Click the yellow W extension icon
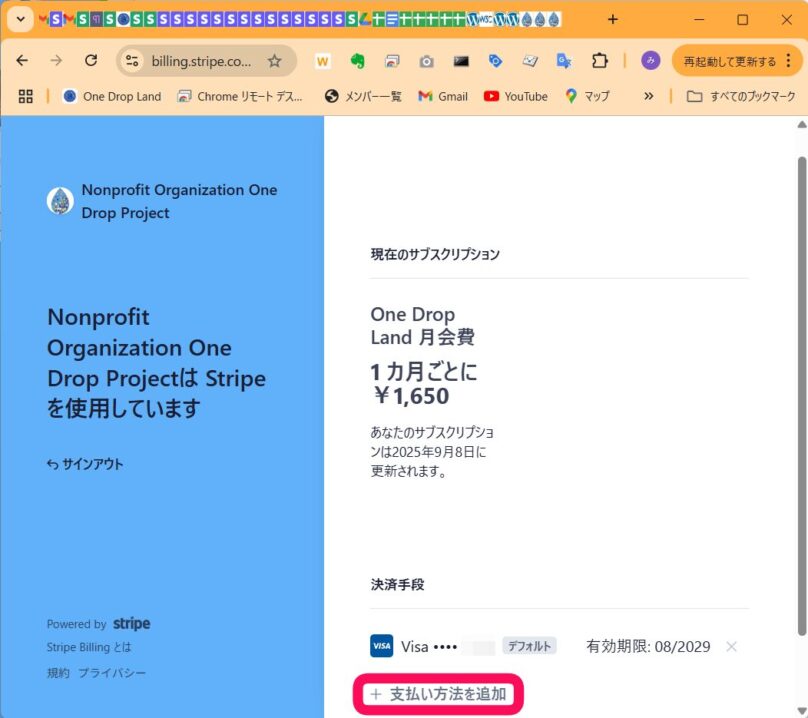 pyautogui.click(x=323, y=61)
